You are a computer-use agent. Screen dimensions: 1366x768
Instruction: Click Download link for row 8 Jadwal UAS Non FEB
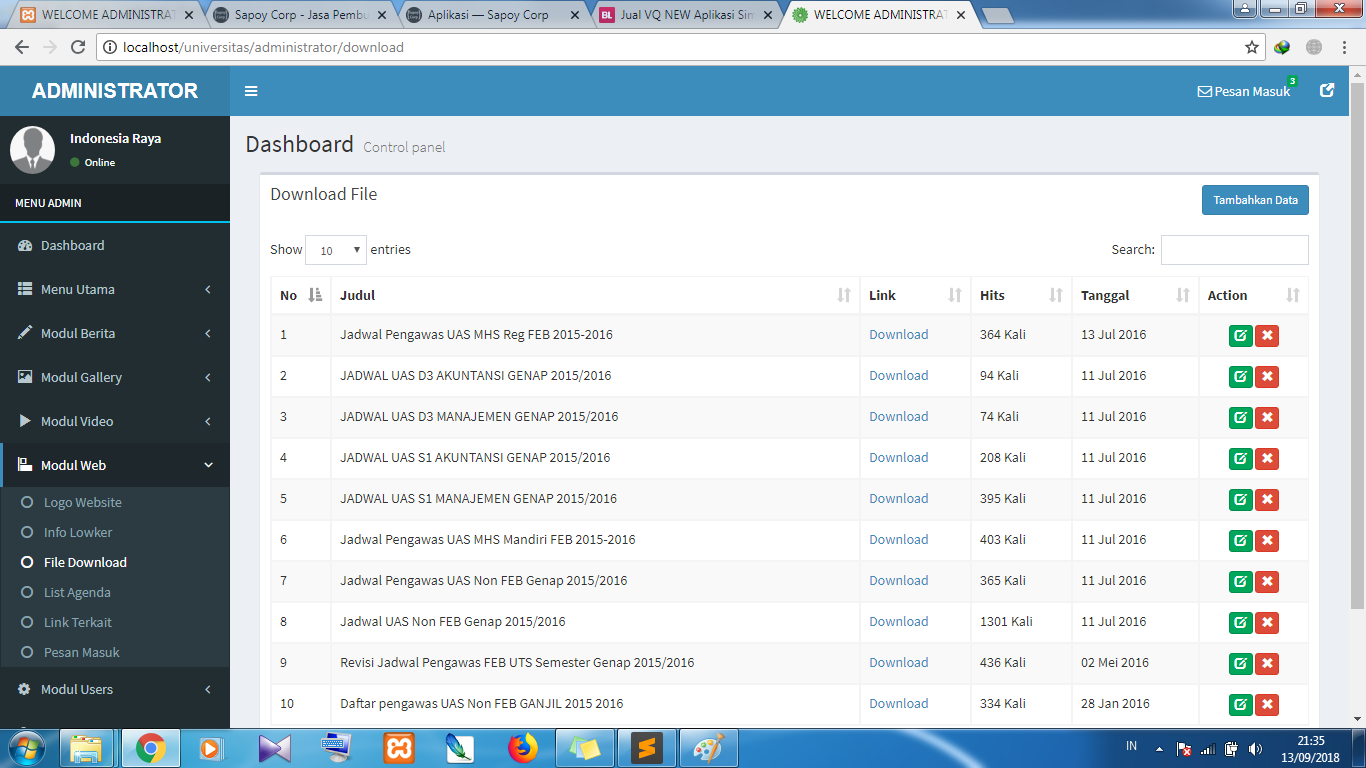point(898,621)
